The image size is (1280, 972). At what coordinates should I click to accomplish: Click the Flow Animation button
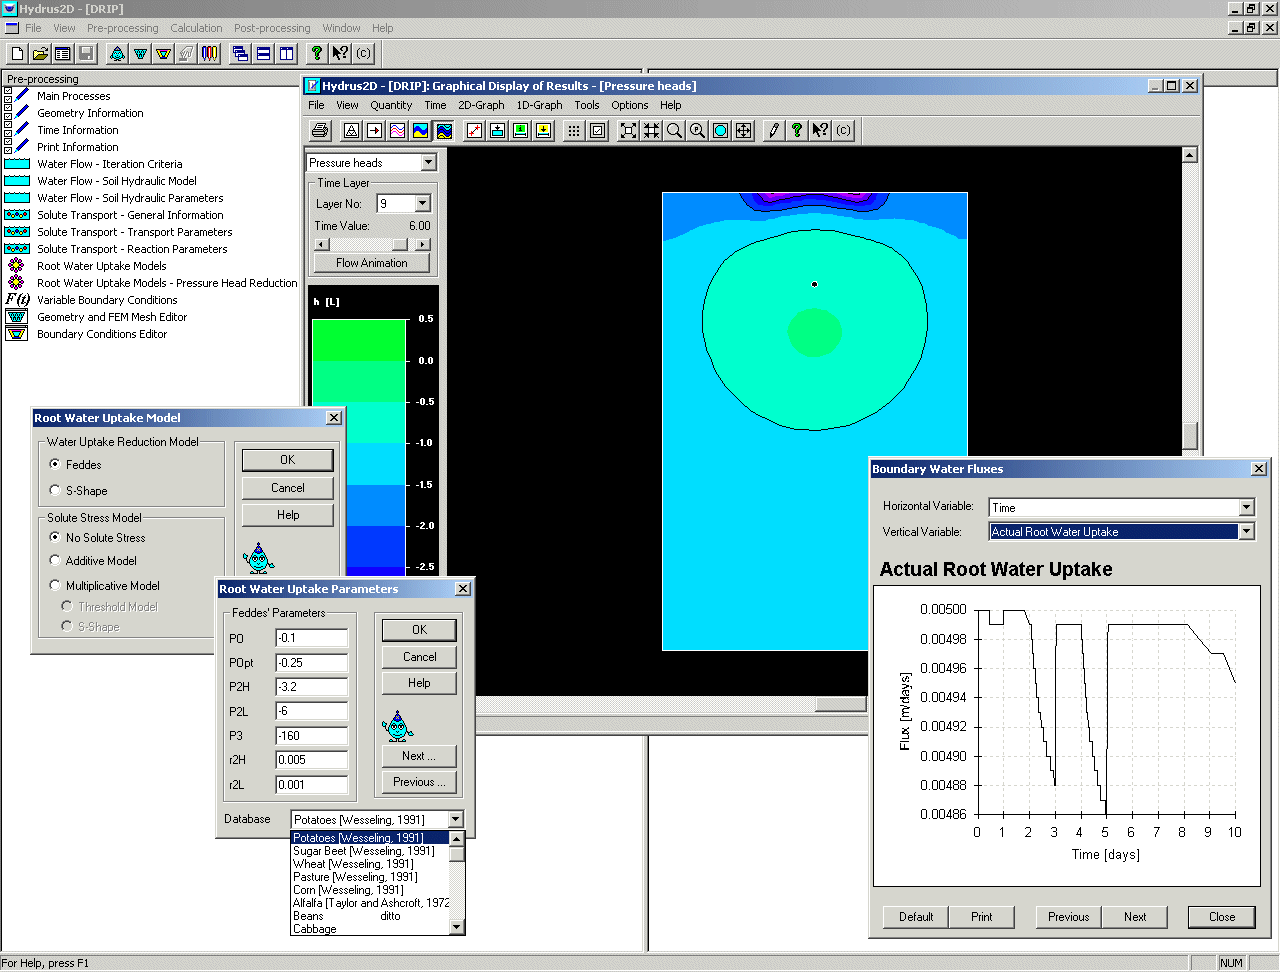tap(372, 263)
